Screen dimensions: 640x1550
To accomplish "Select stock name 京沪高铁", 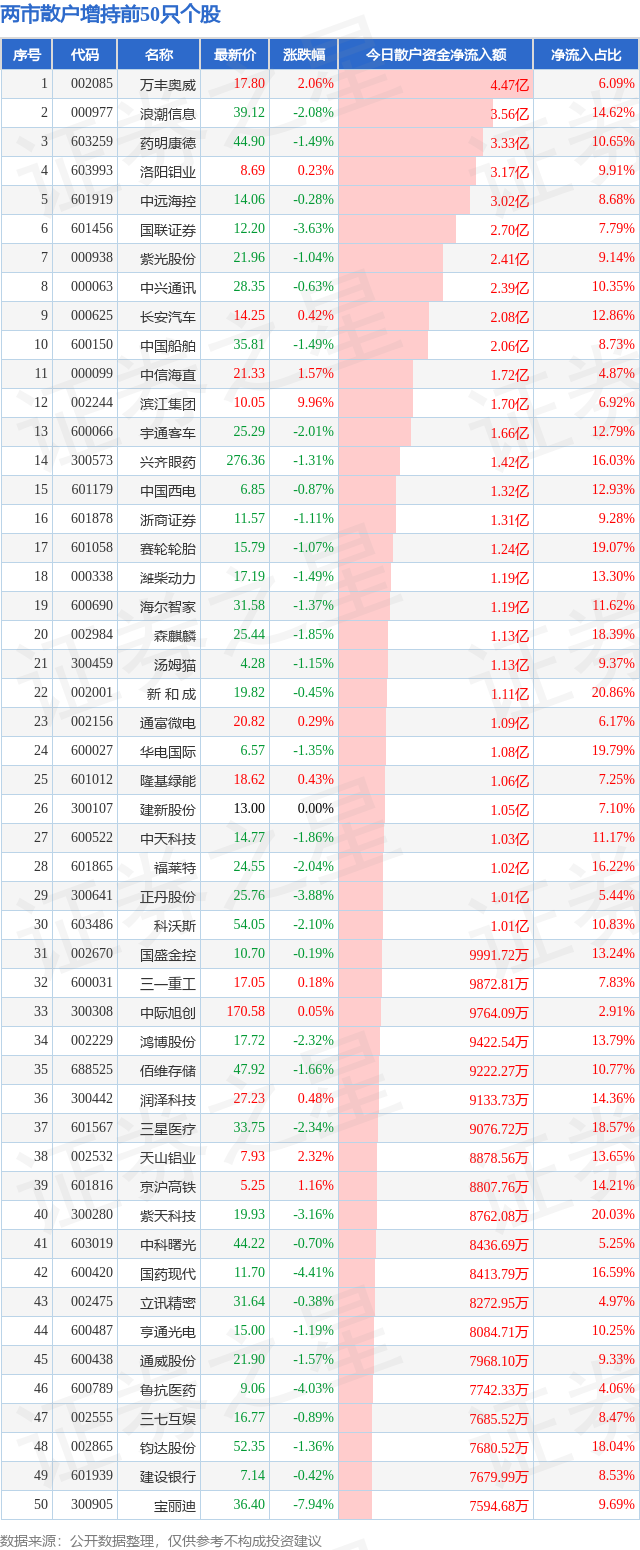I will pos(168,1186).
